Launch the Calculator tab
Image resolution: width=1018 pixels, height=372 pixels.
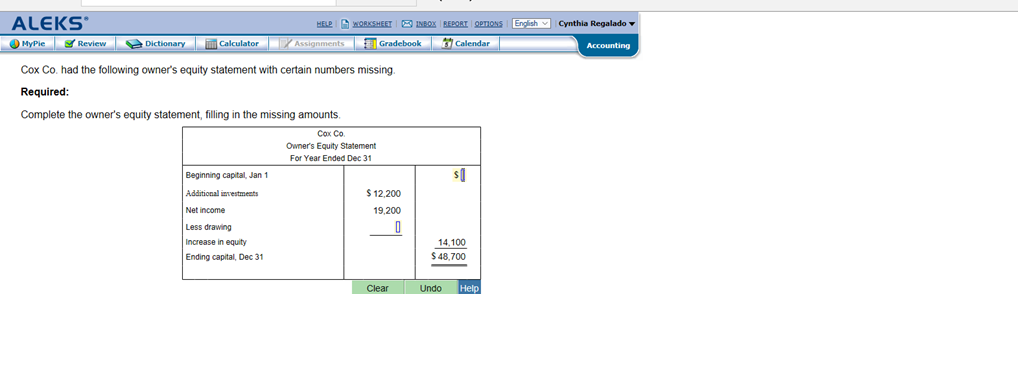coord(232,43)
